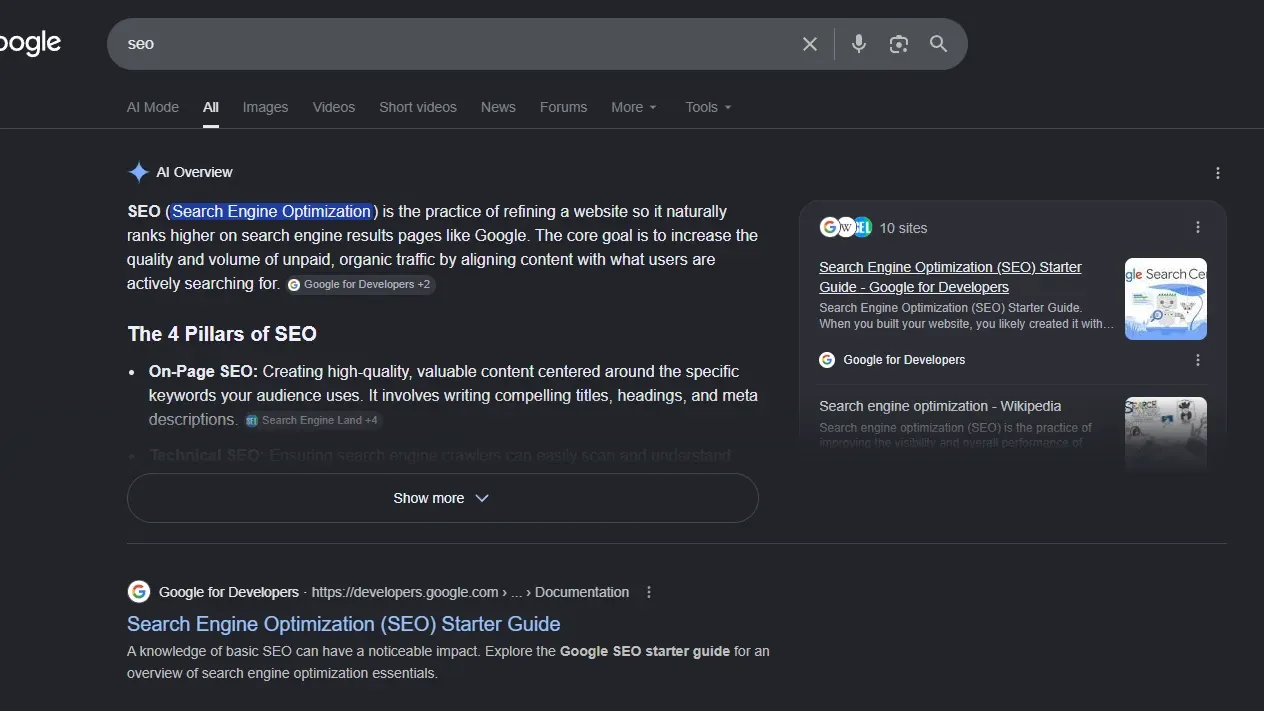Click Google icon beside Google for Developers in sidebar
Image resolution: width=1264 pixels, height=711 pixels.
point(827,360)
